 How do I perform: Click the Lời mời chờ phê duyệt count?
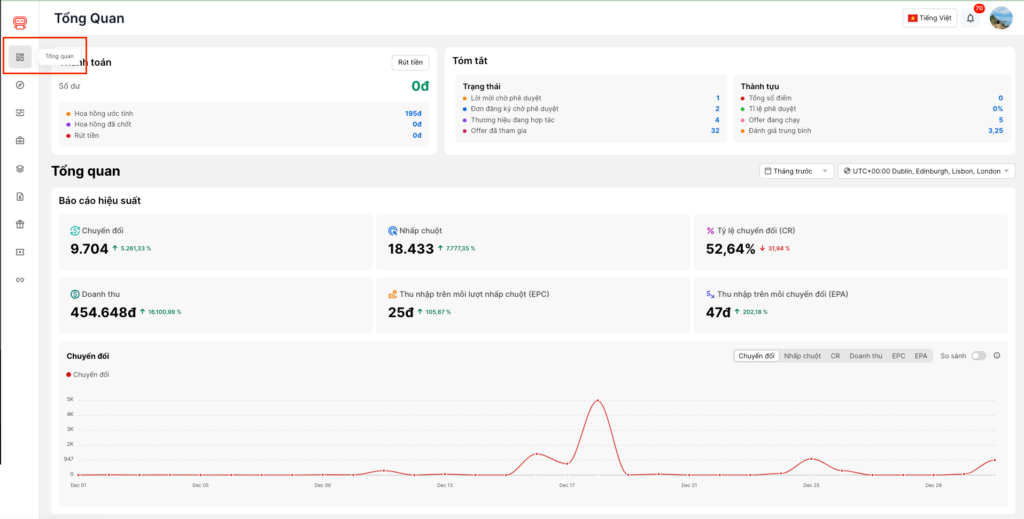point(717,98)
